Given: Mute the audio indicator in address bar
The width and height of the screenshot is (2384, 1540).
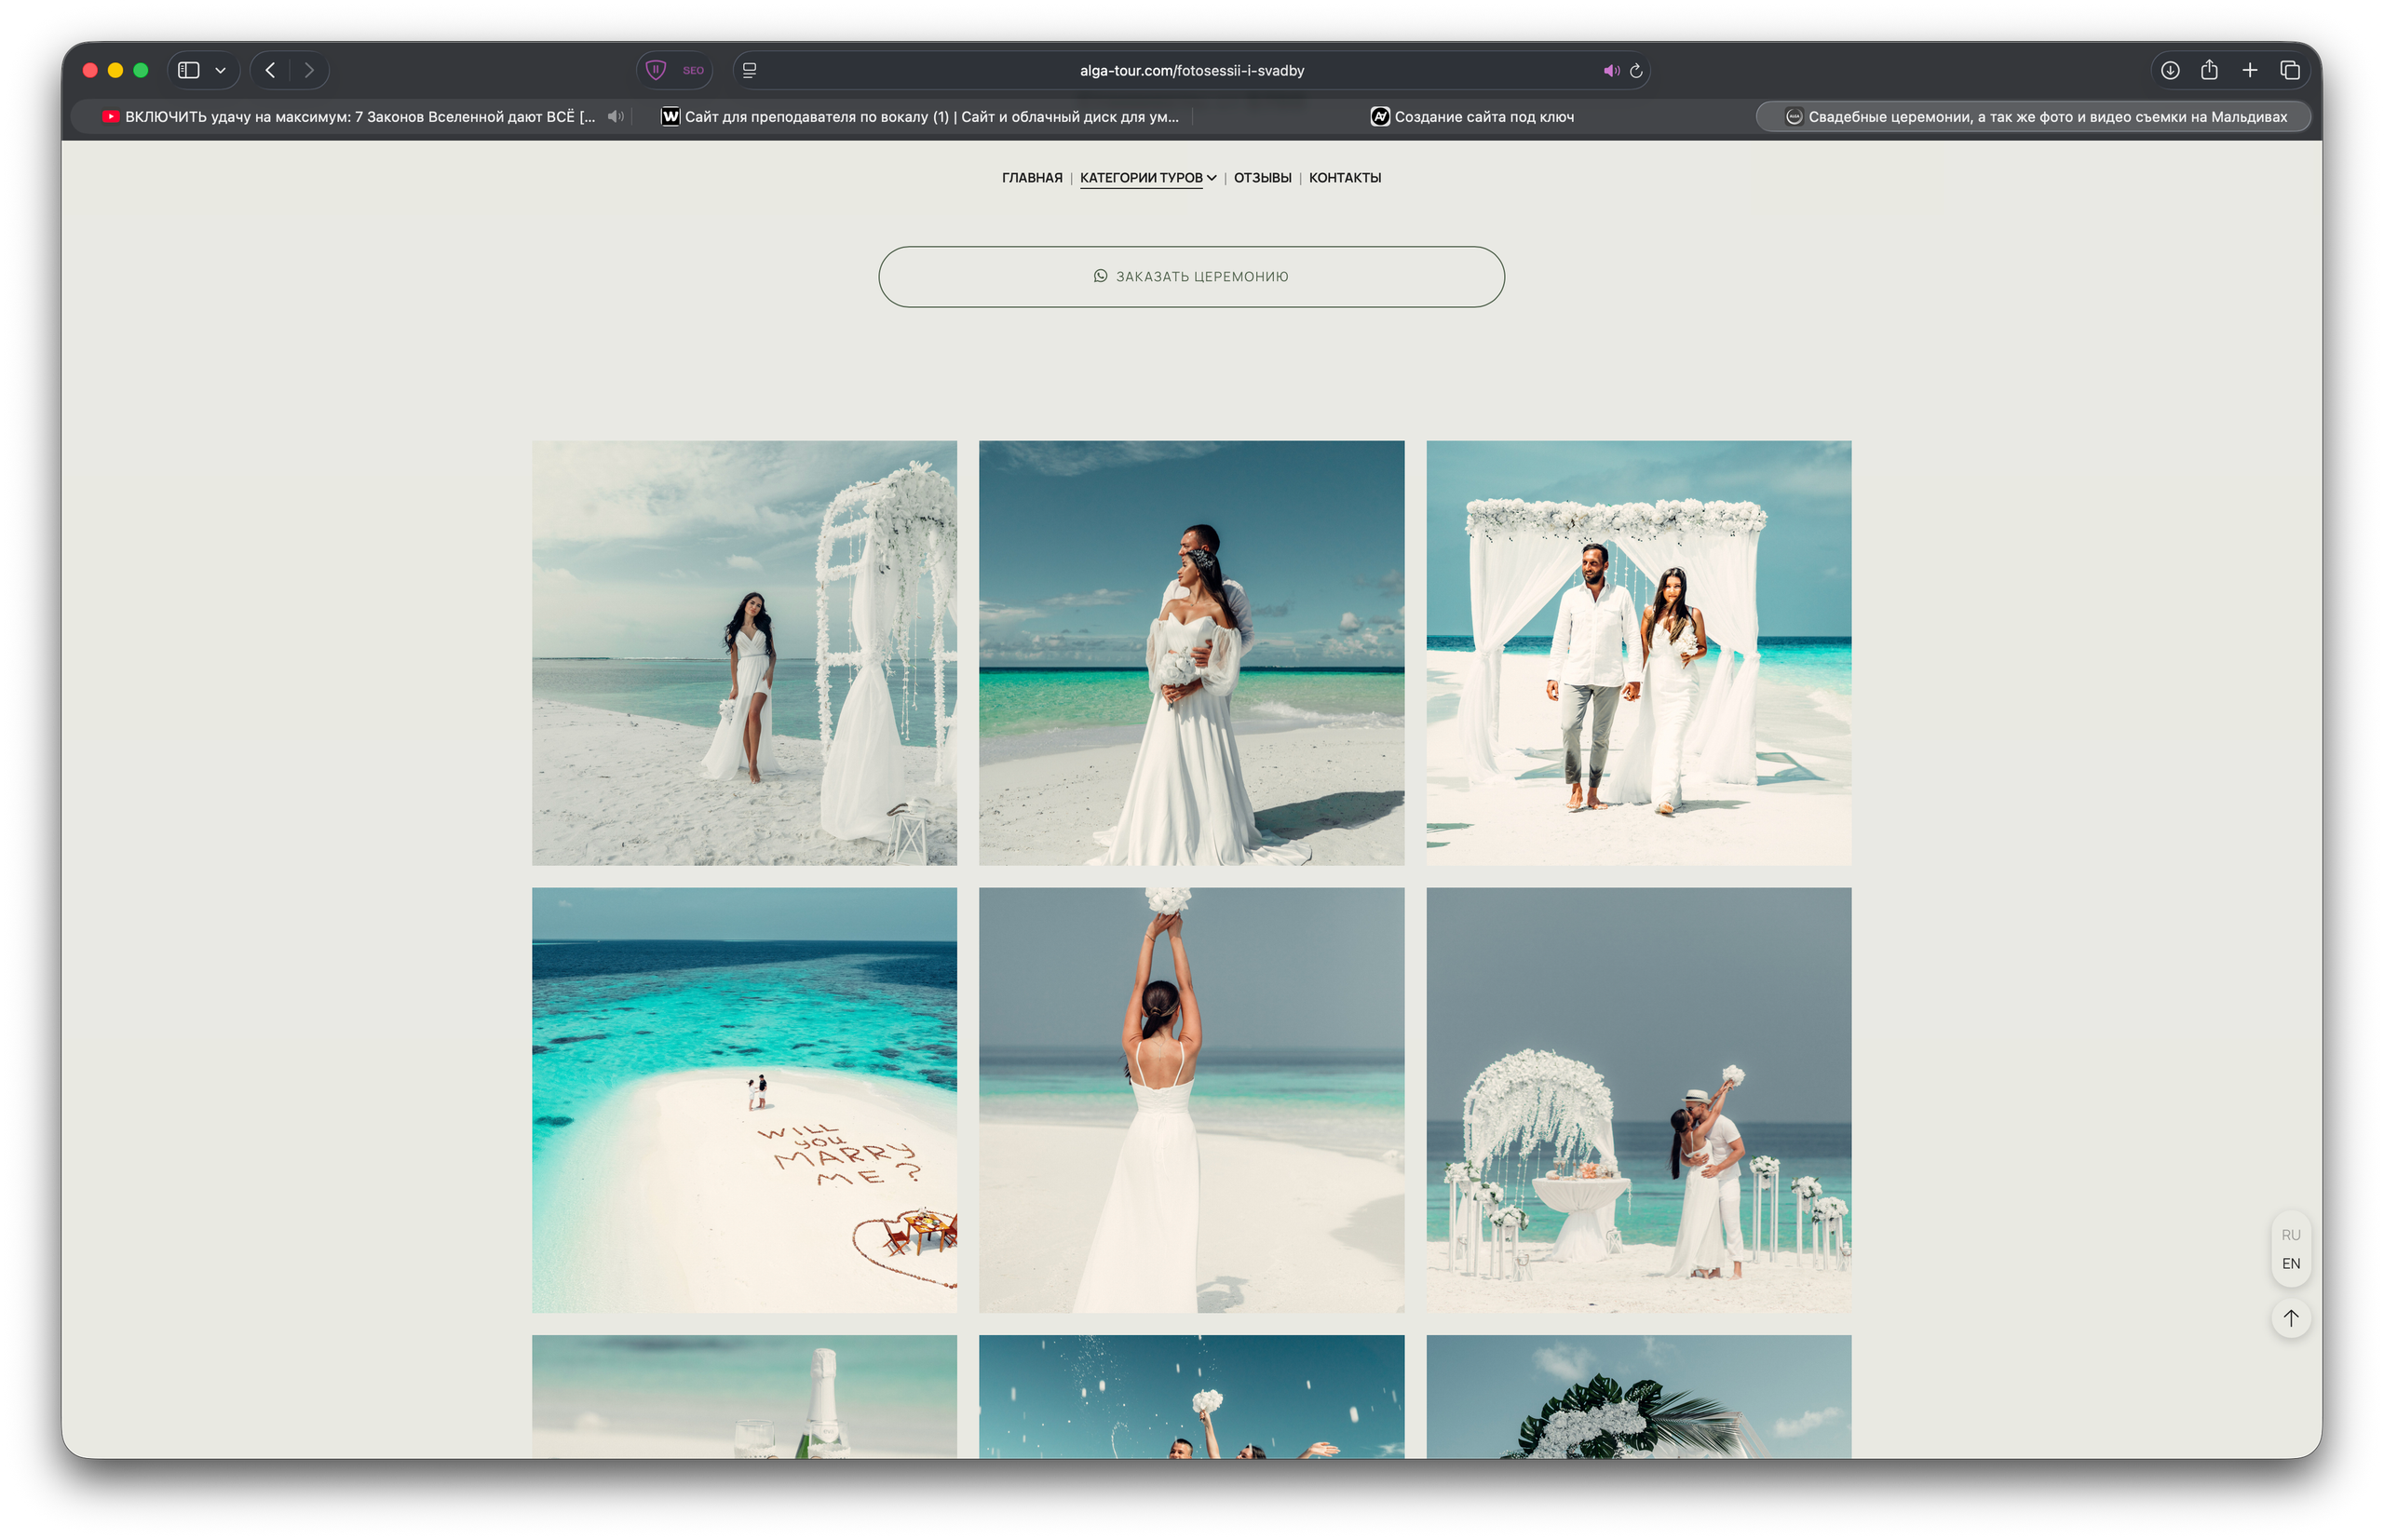Looking at the screenshot, I should coord(1610,70).
